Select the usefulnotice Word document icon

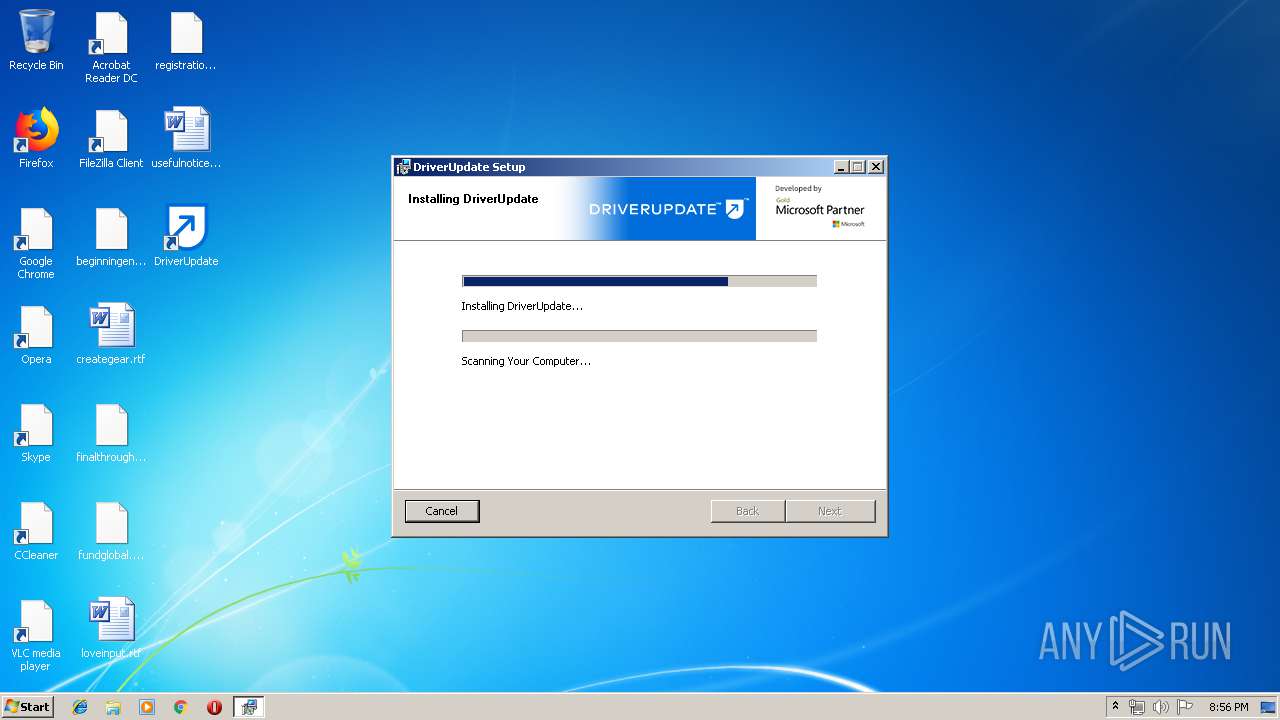pos(186,138)
